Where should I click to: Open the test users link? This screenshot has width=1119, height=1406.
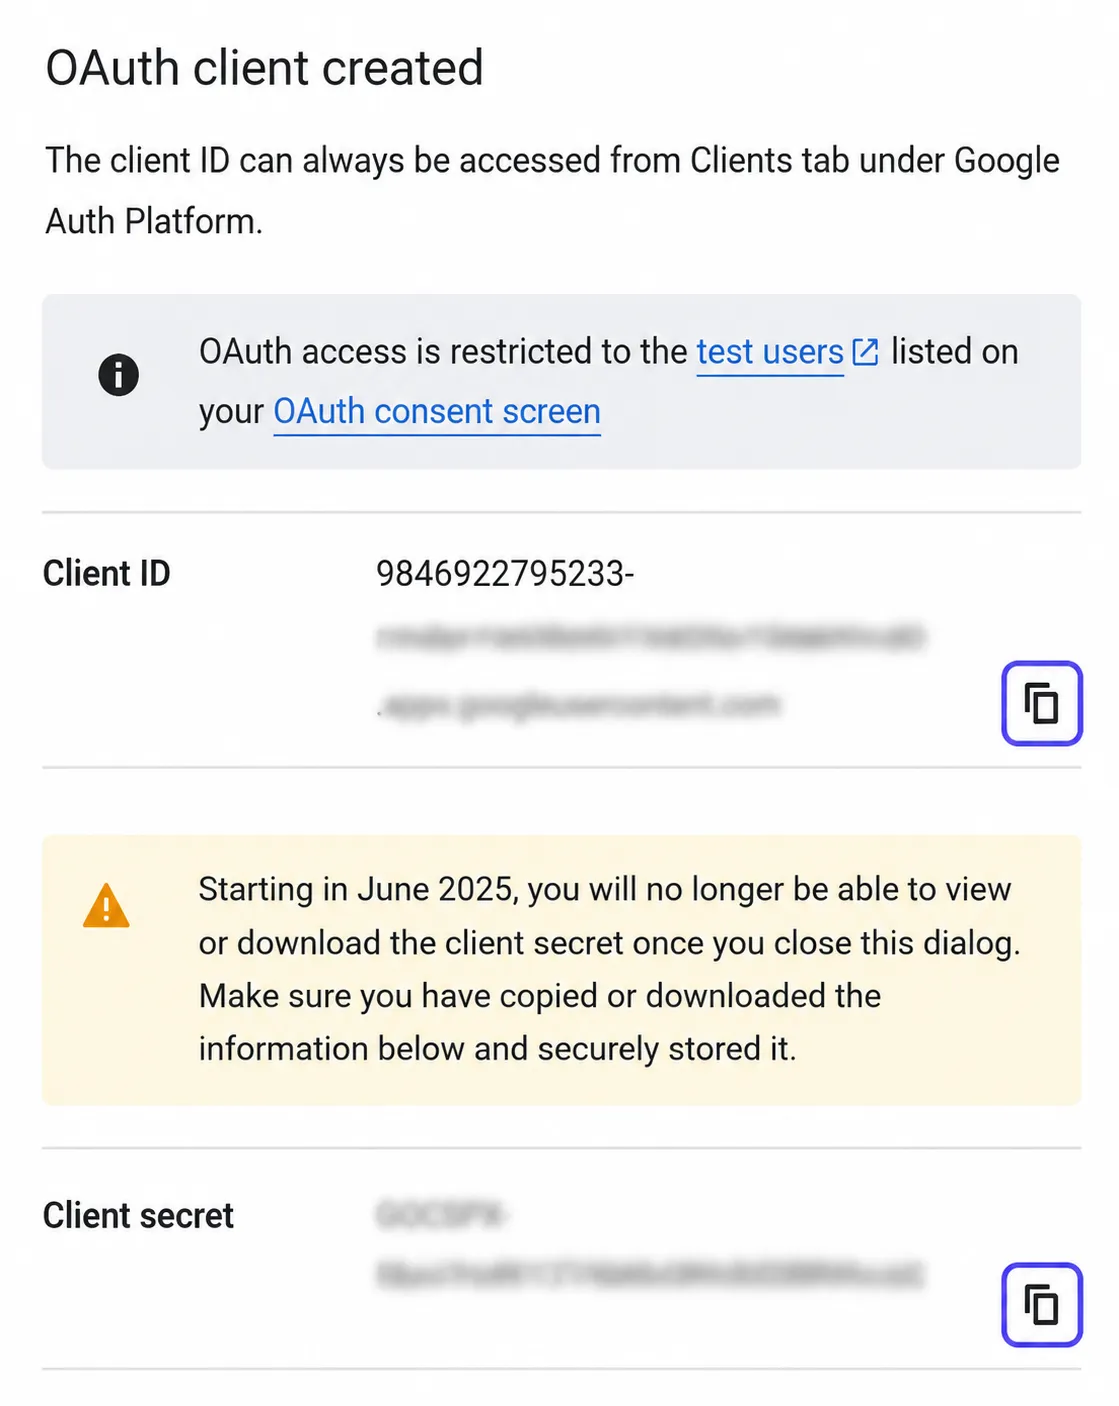pos(770,352)
